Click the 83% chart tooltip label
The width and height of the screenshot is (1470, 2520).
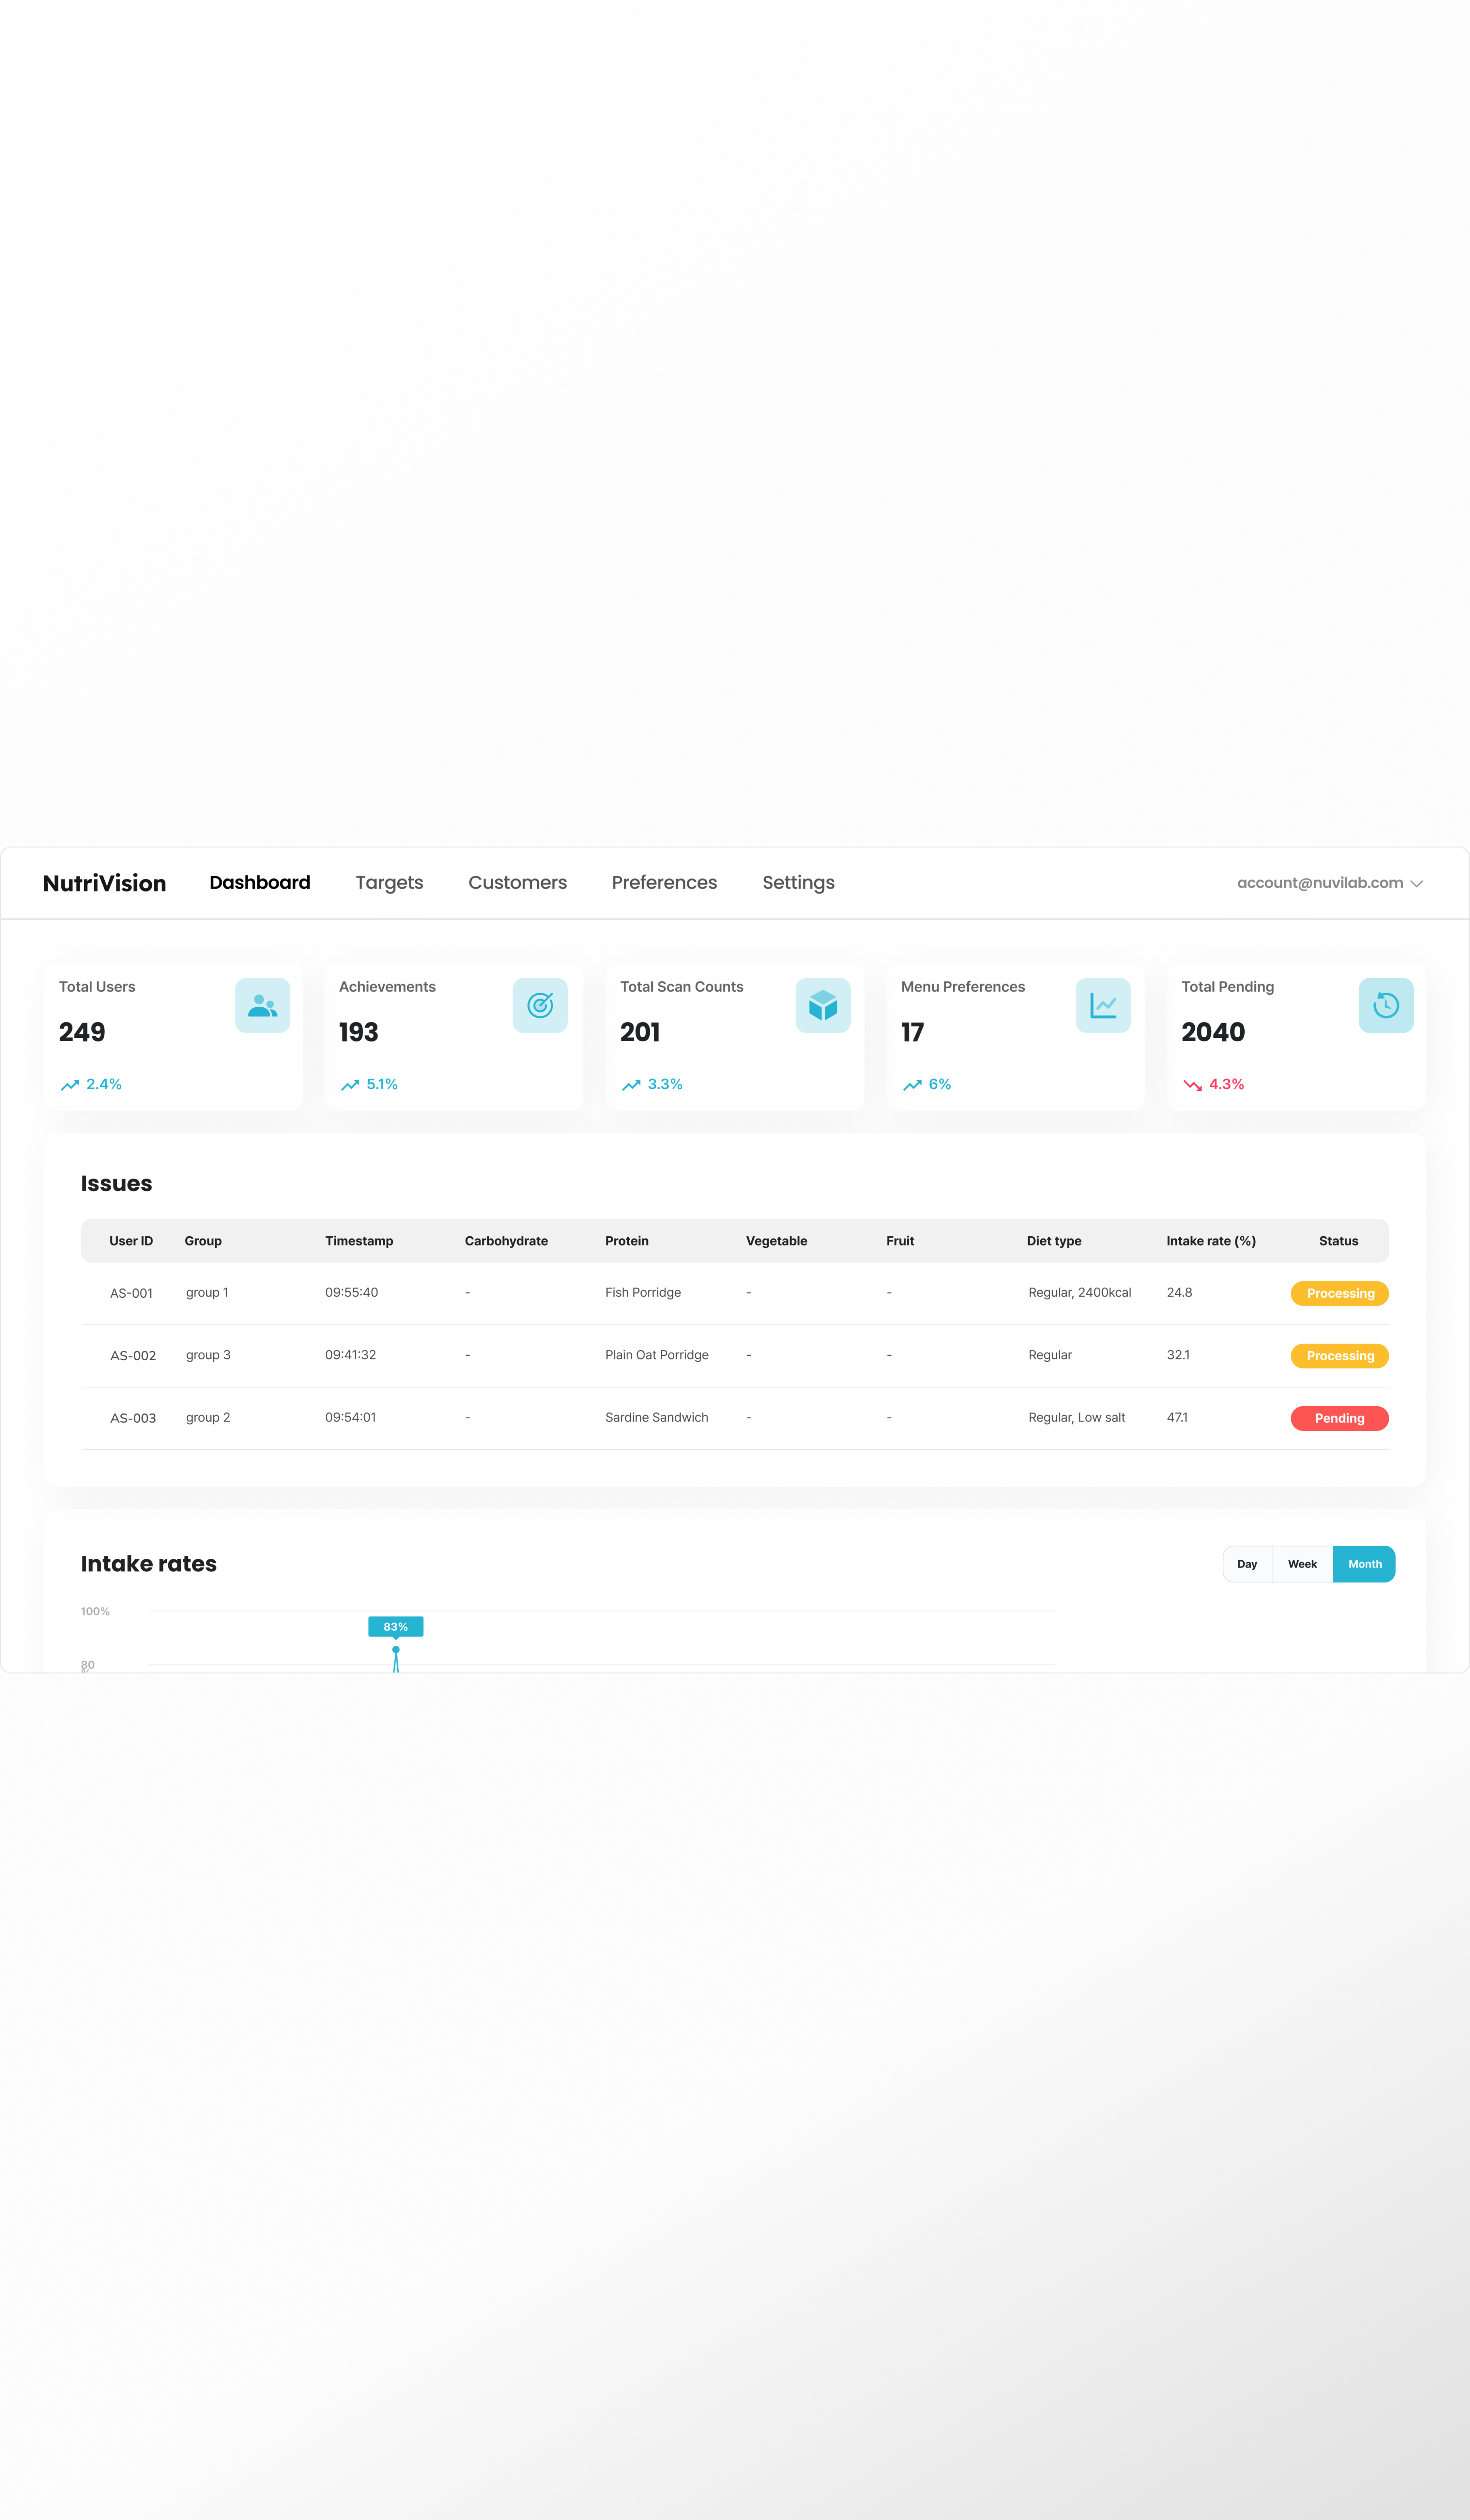[x=396, y=1627]
